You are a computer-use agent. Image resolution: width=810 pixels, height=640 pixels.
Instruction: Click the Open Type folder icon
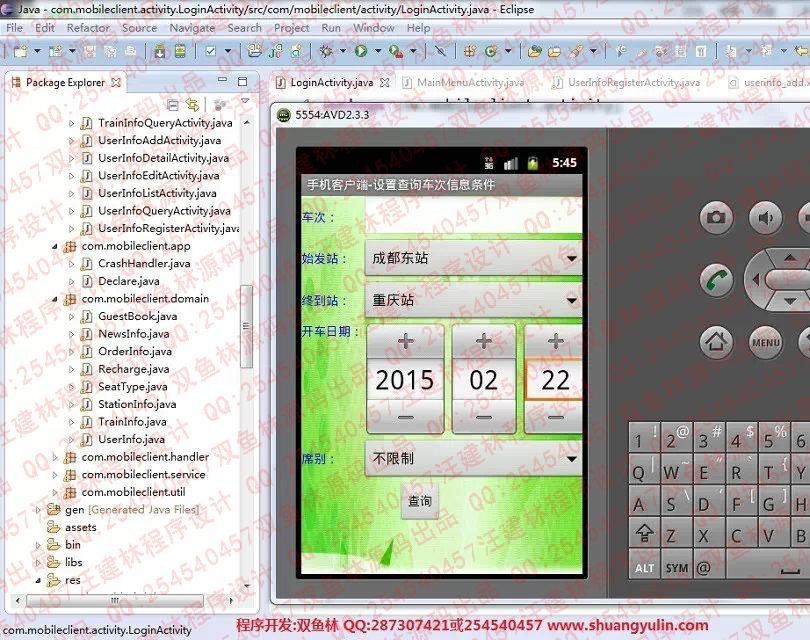(535, 51)
